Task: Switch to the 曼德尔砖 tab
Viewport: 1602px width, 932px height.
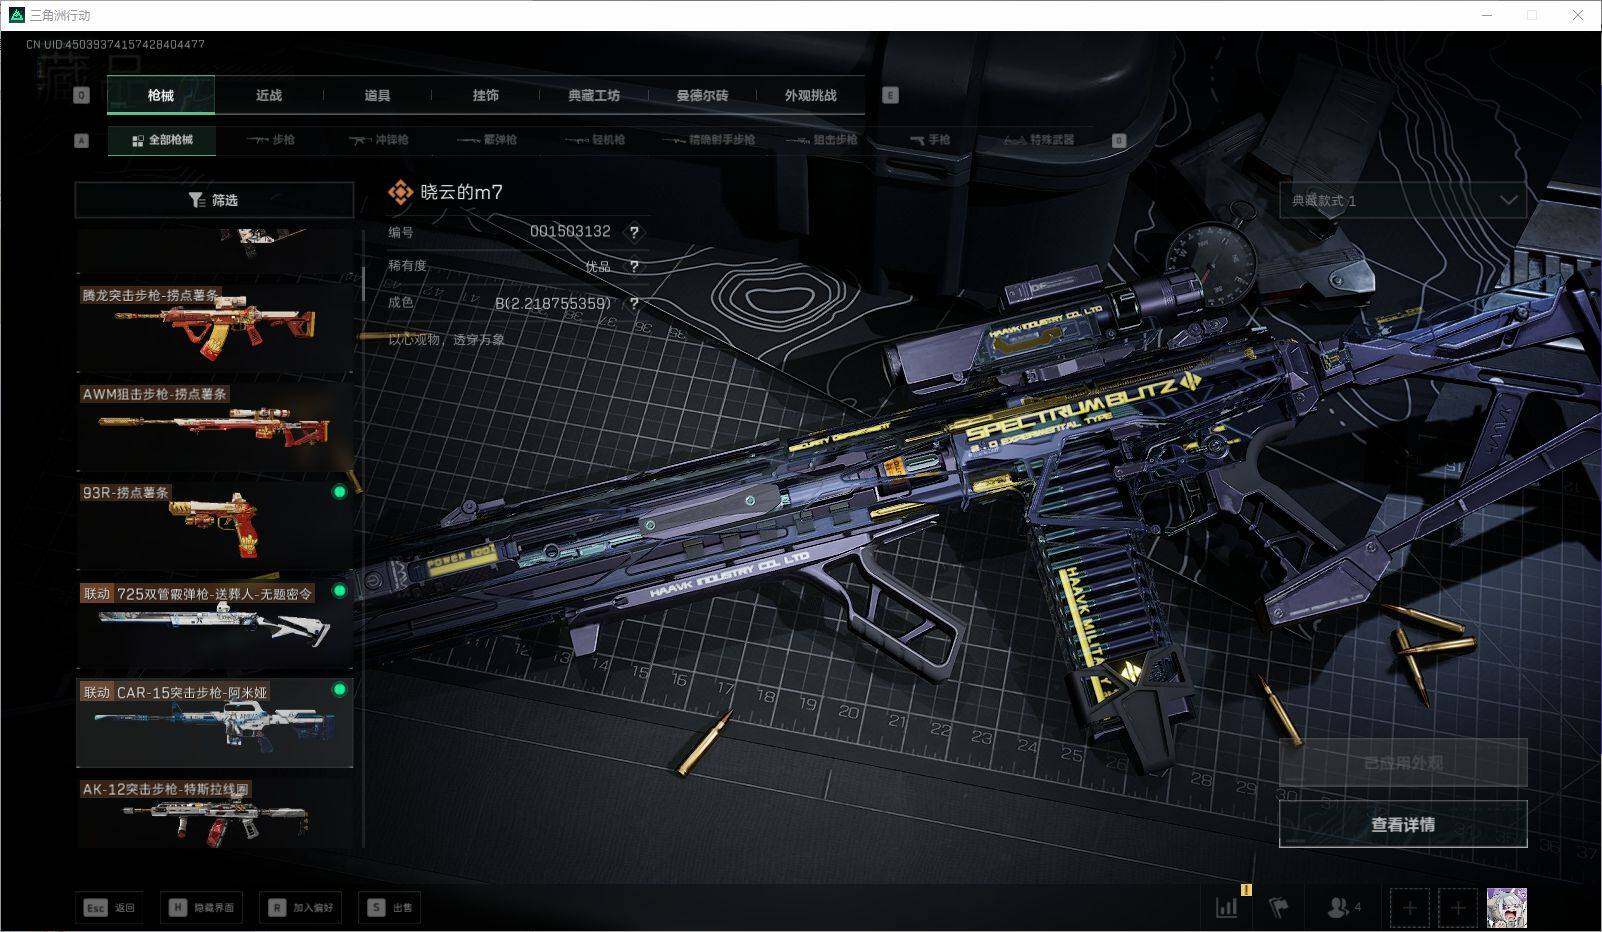Action: 702,95
